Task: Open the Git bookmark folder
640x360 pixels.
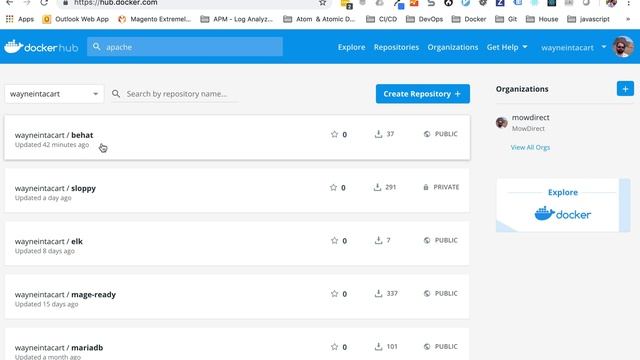Action: 506,19
